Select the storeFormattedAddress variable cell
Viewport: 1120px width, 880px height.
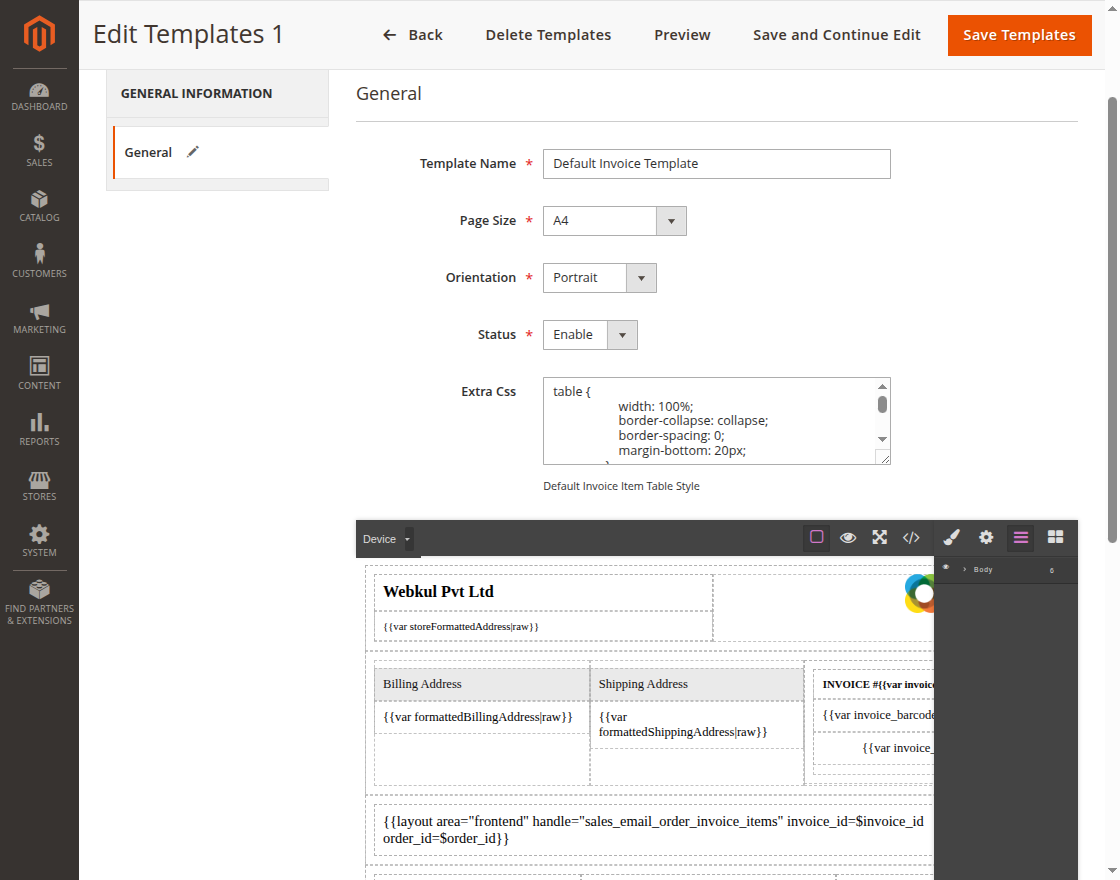(543, 626)
